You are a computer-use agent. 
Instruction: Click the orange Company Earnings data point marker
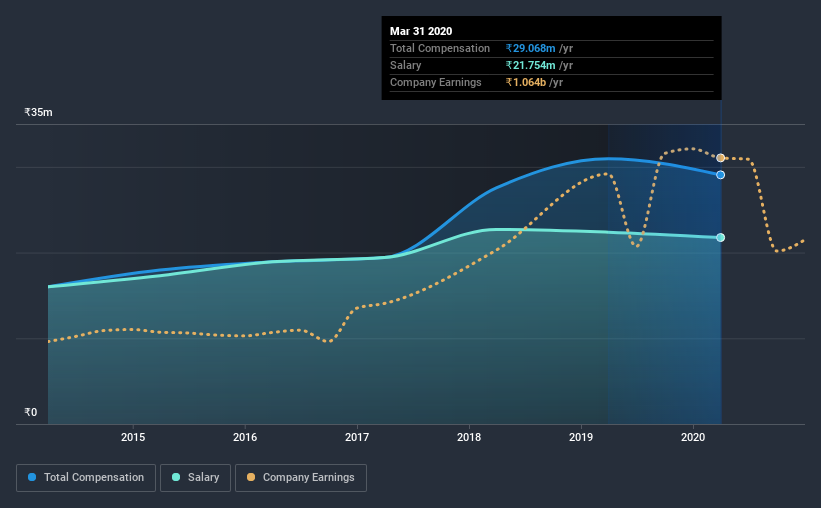(720, 158)
